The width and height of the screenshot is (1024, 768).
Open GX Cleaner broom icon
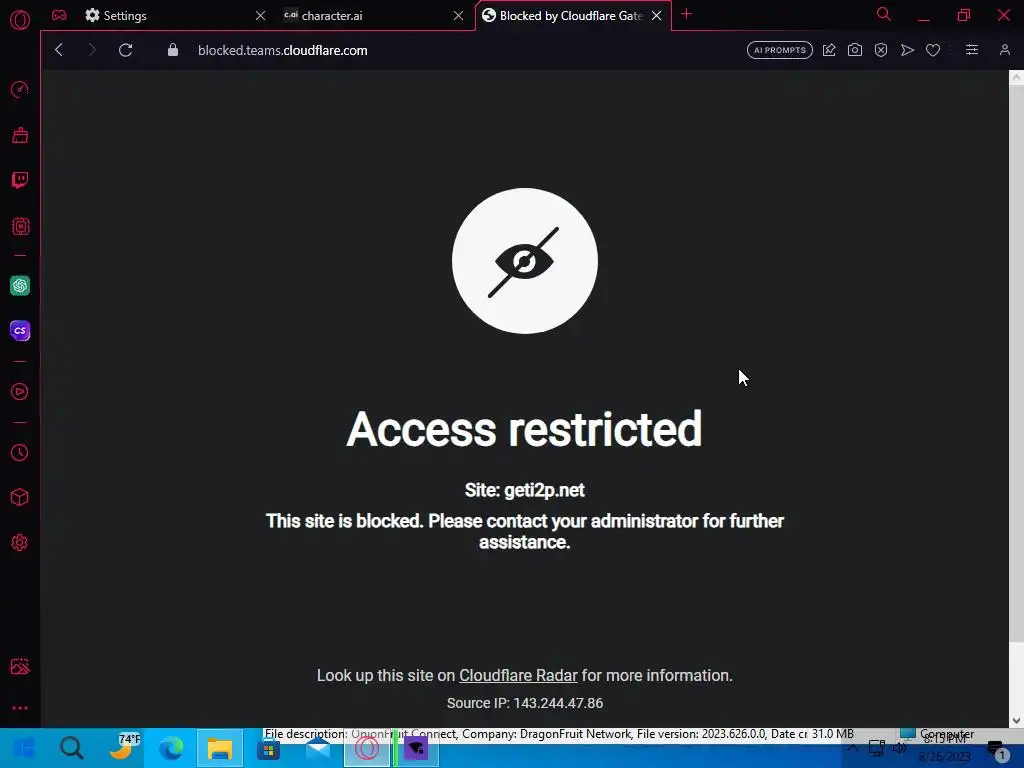(20, 135)
